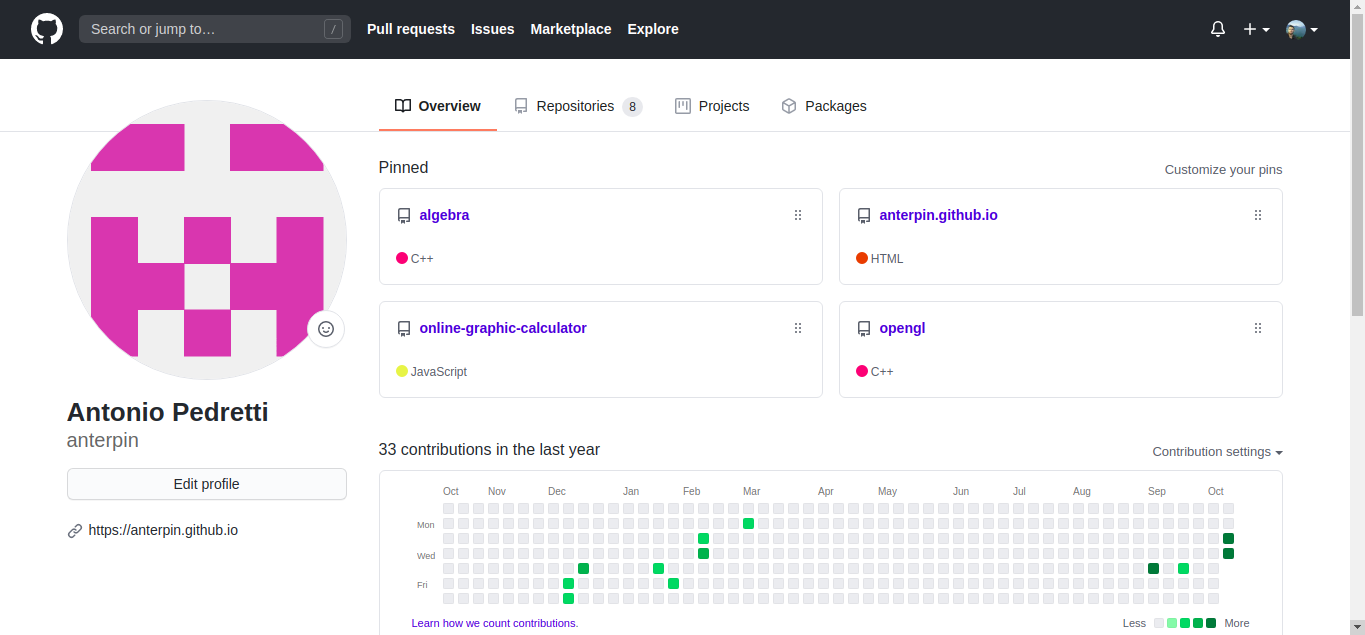
Task: Open the notifications bell
Action: click(1218, 29)
